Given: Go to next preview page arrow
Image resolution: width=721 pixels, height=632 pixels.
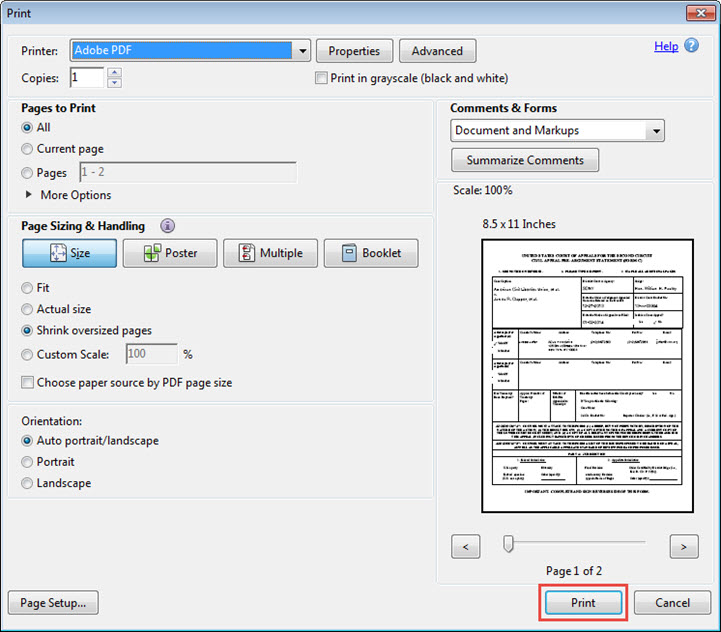Looking at the screenshot, I should [683, 546].
